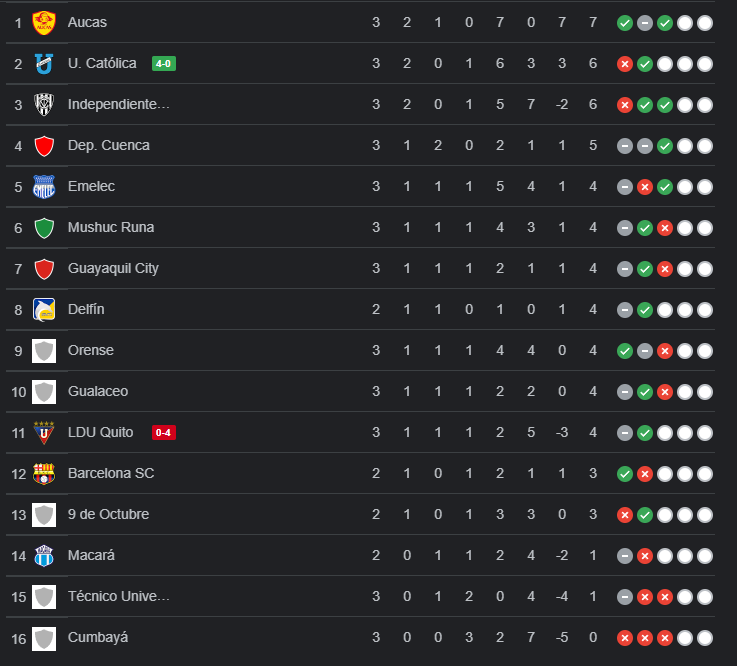Screen dimensions: 737x666
Task: Click the Macará team crest
Action: click(43, 556)
